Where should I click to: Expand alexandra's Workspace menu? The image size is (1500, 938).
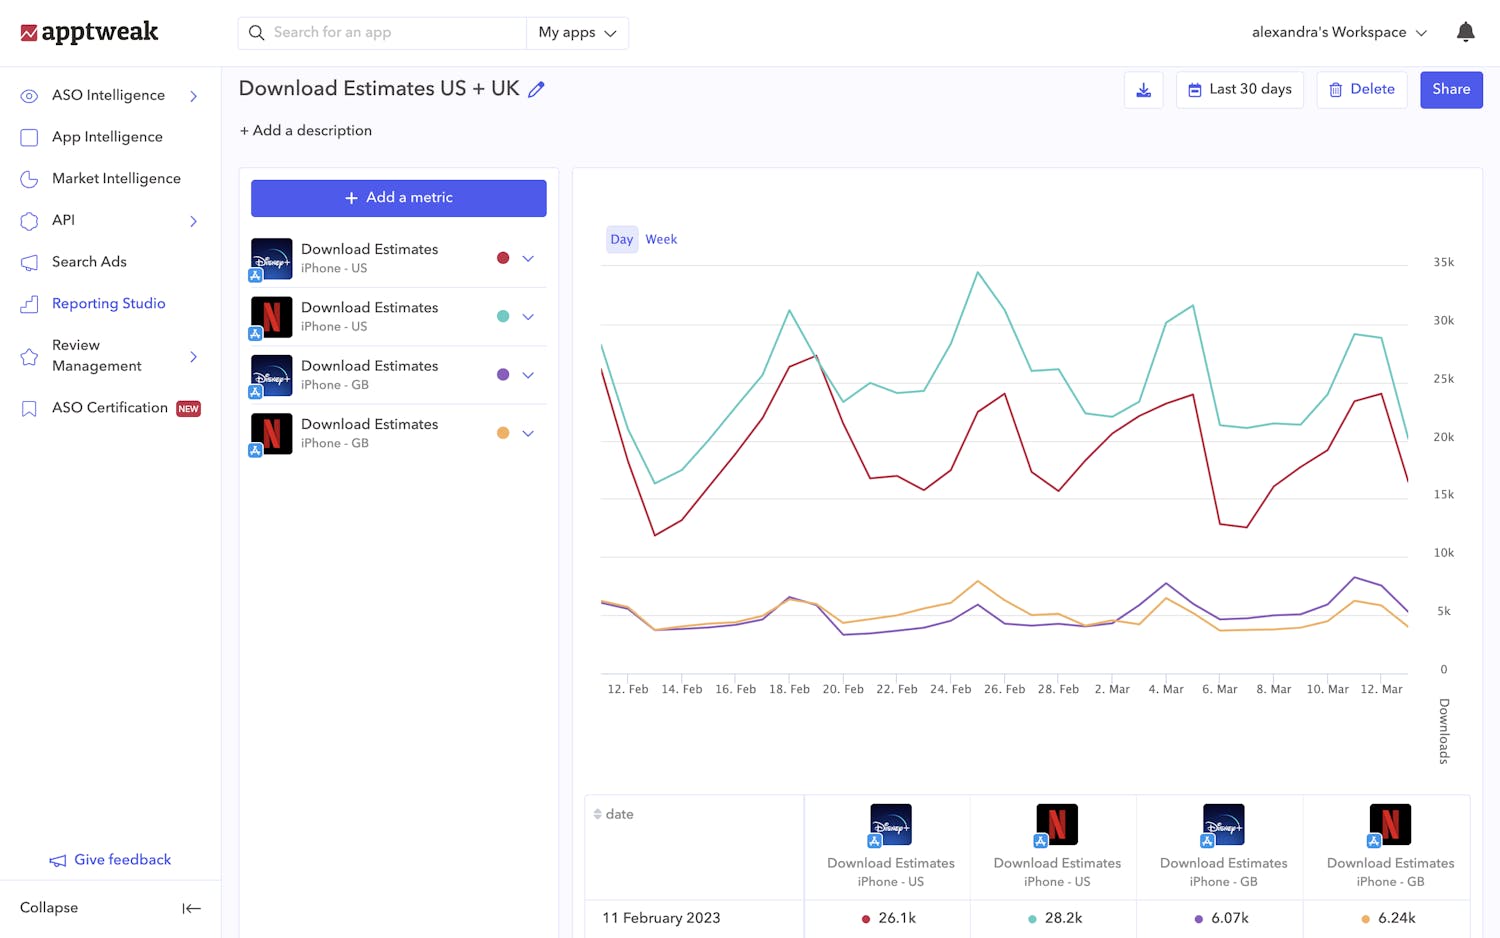click(x=1339, y=31)
